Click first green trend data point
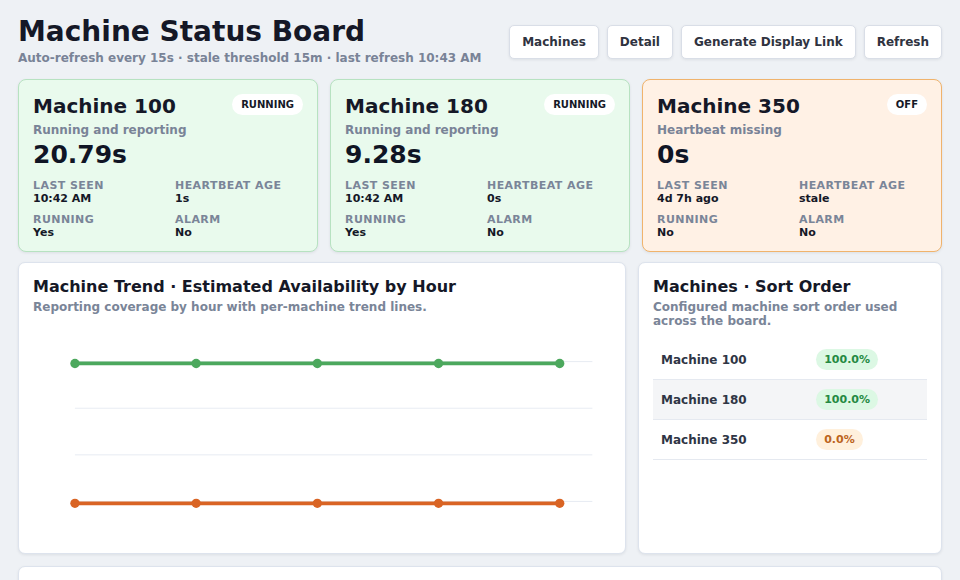This screenshot has width=960, height=580. click(75, 364)
